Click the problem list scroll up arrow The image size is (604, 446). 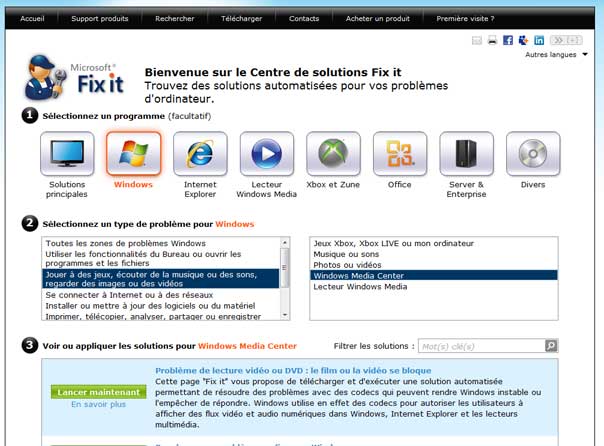[x=285, y=243]
